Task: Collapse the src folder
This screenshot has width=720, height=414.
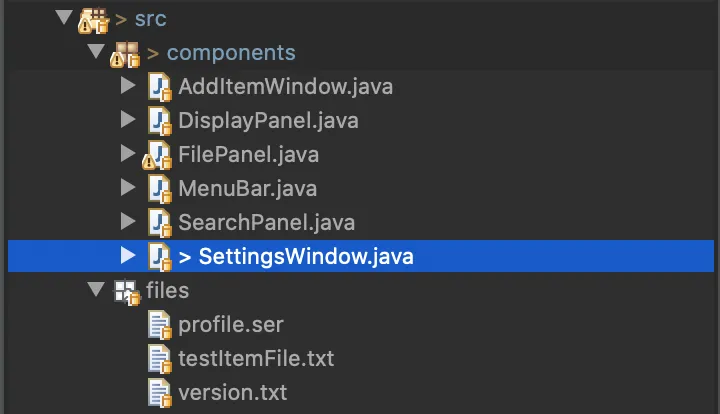Action: tap(65, 18)
